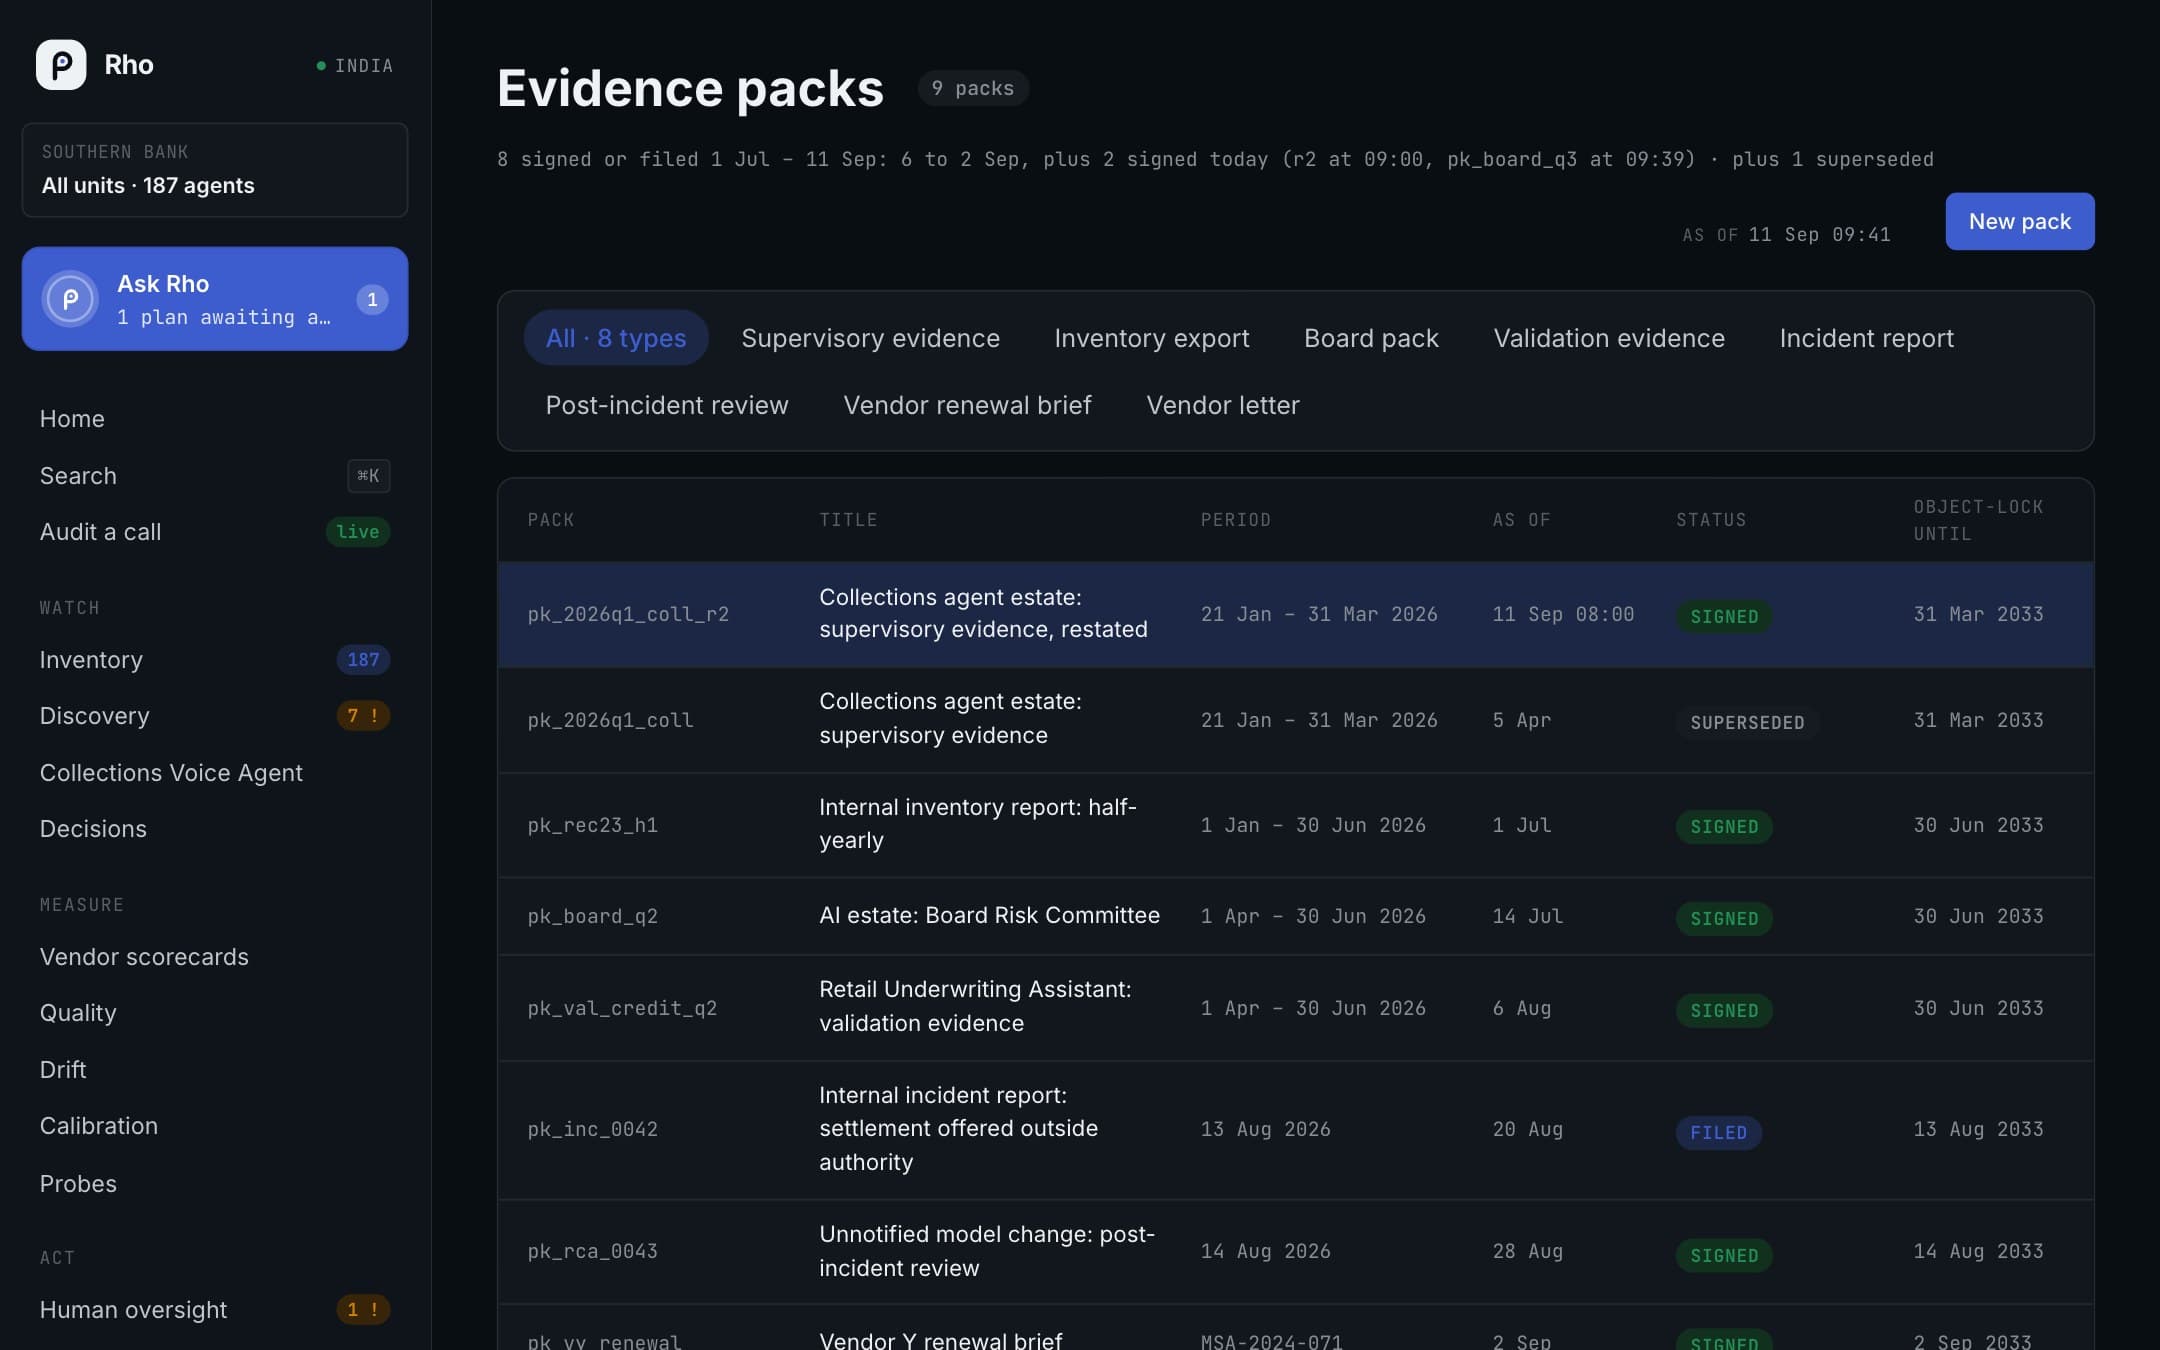2160x1350 pixels.
Task: Click the Ask Rho badge showing 1
Action: pos(372,299)
